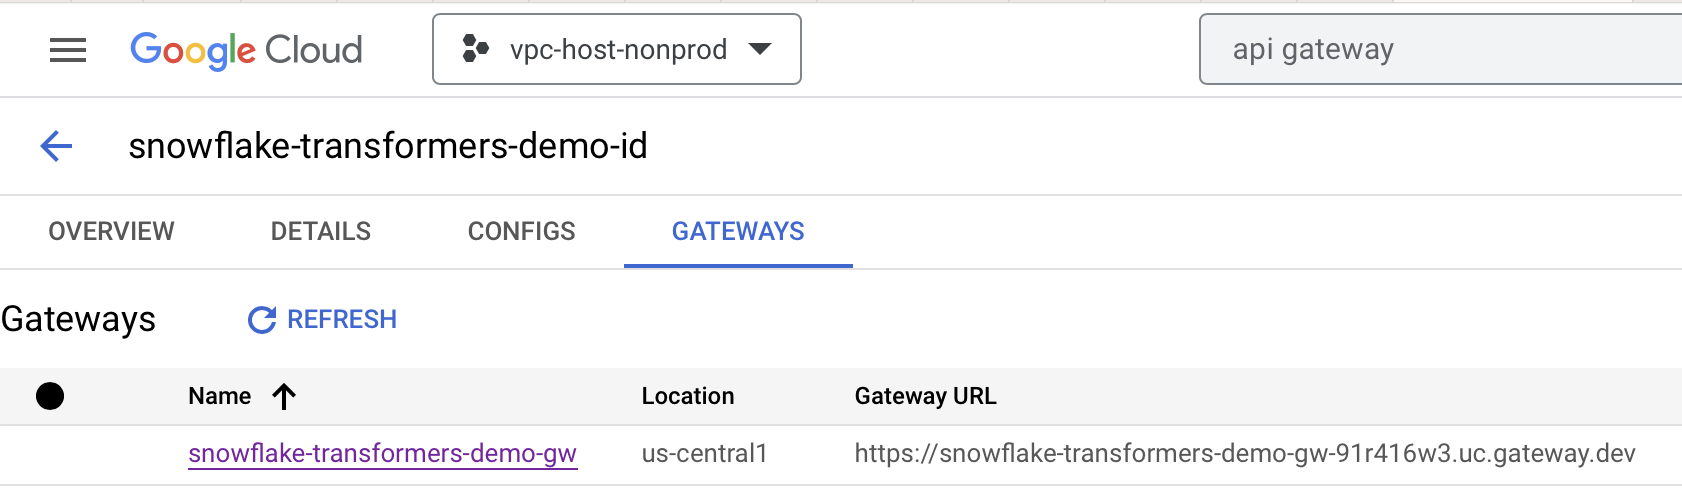1682x490 pixels.
Task: Click the Location column header
Action: click(688, 397)
